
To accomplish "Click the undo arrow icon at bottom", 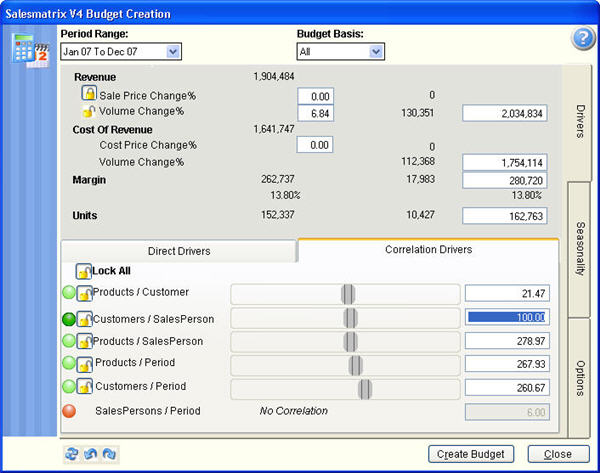I will click(x=90, y=453).
